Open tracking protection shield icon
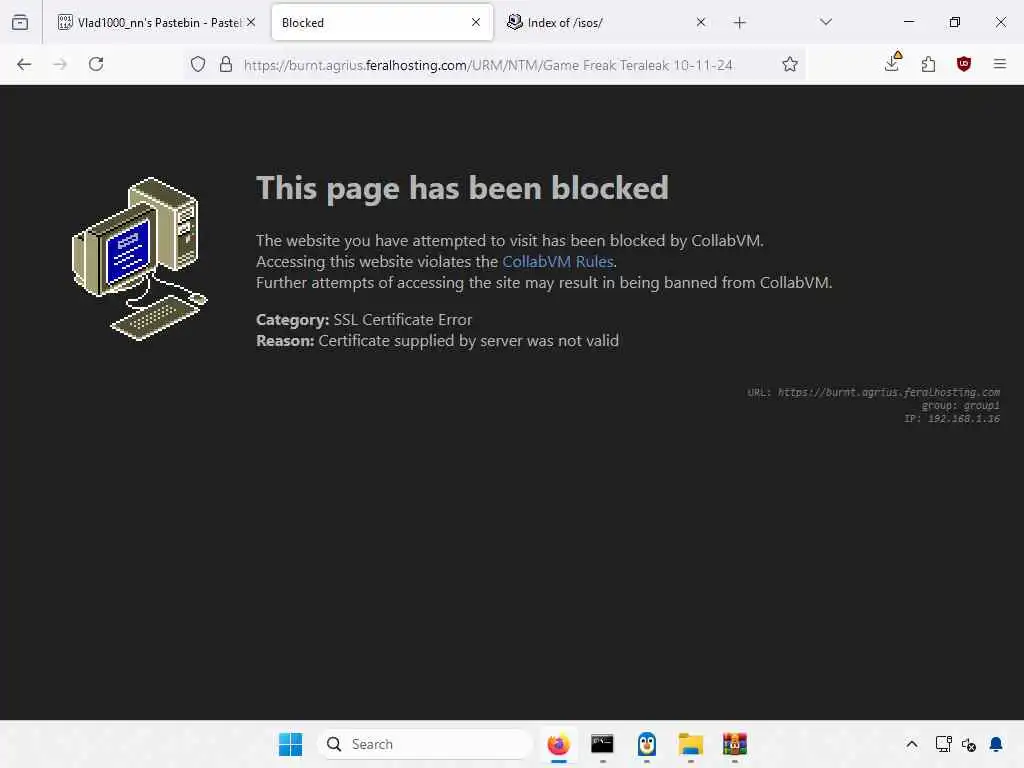 coord(198,64)
